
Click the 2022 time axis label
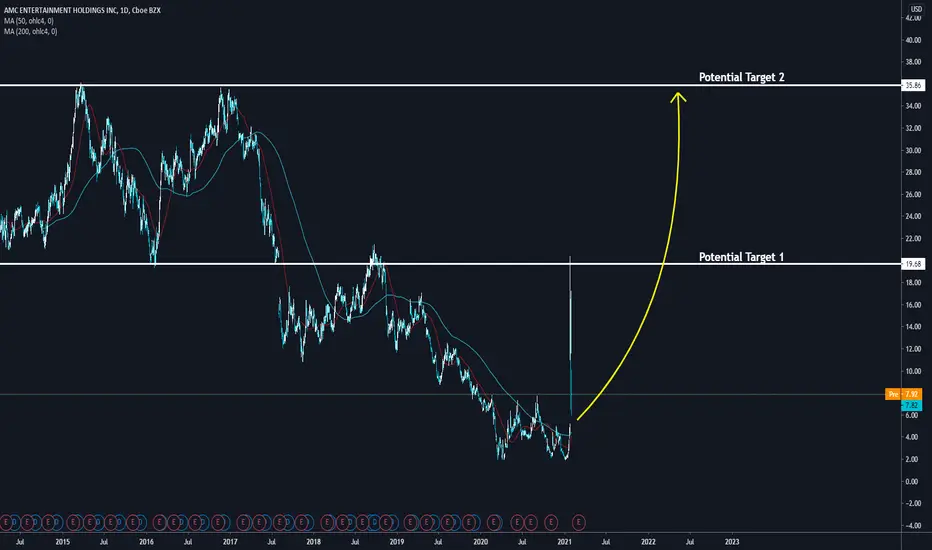tap(648, 542)
